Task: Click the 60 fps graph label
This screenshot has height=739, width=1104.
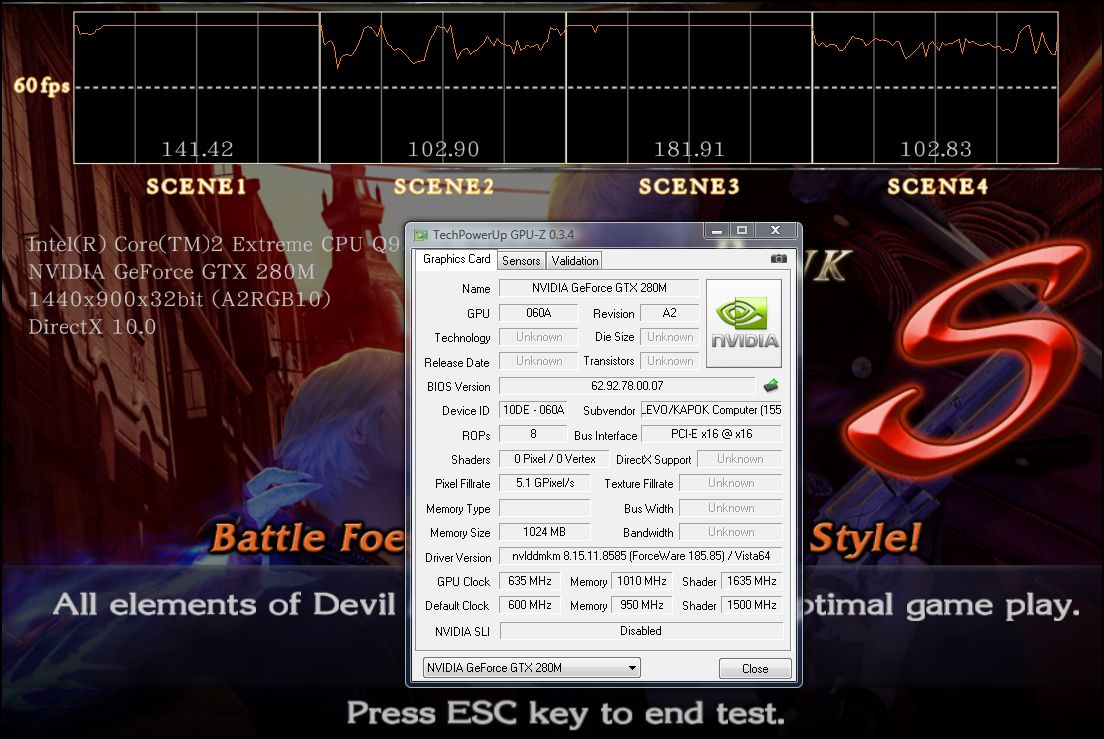Action: point(42,85)
